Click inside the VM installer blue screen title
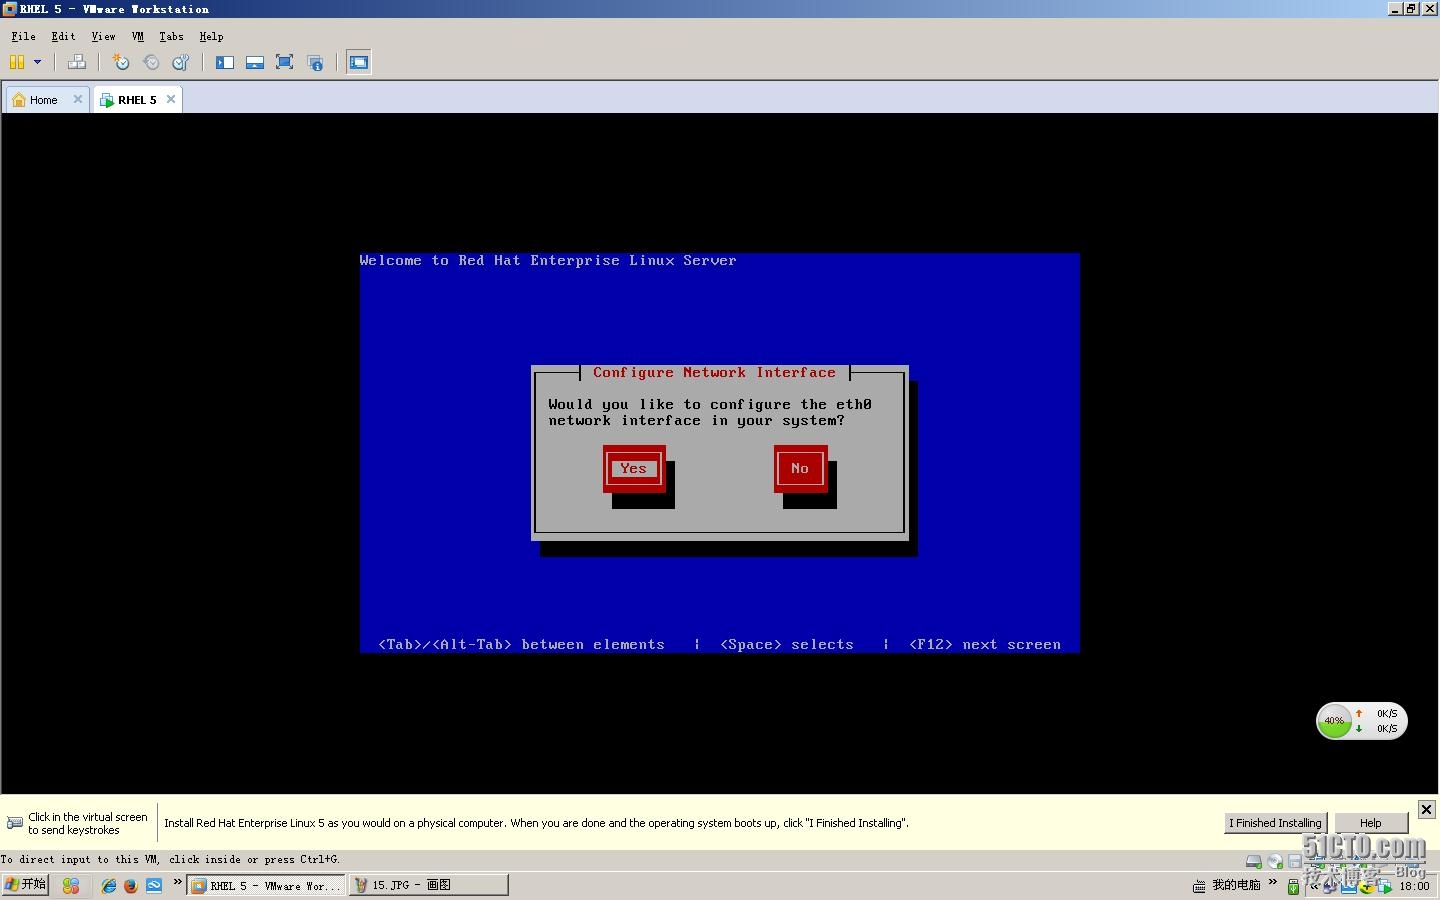 (548, 260)
